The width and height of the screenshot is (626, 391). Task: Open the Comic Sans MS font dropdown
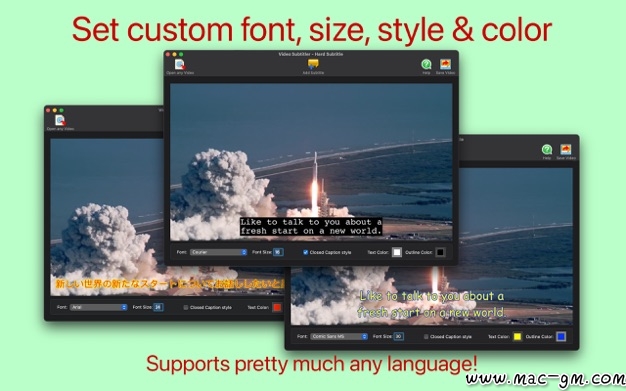[339, 336]
